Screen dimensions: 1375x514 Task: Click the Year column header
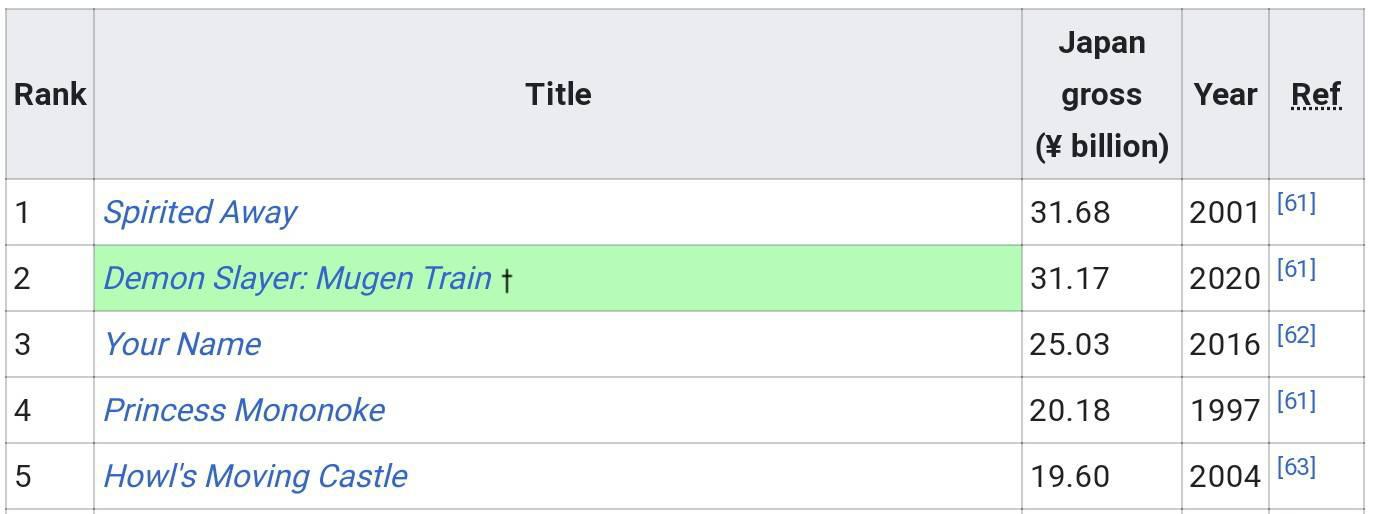coord(1225,94)
